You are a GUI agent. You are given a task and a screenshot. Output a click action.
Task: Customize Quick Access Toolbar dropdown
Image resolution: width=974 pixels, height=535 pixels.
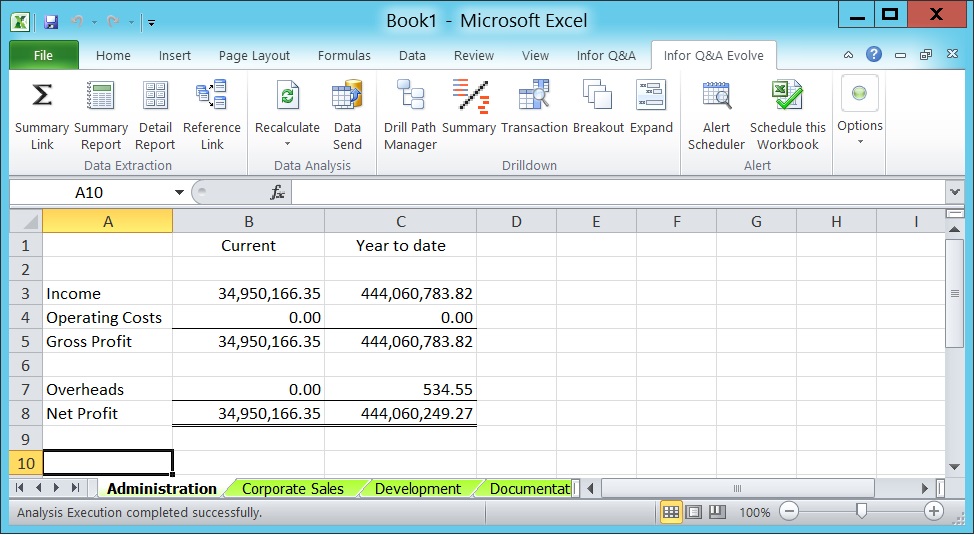[152, 23]
